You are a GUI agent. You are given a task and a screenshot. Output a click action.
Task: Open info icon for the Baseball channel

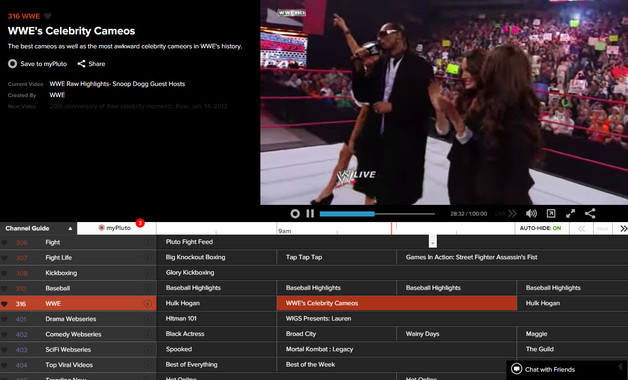(147, 288)
